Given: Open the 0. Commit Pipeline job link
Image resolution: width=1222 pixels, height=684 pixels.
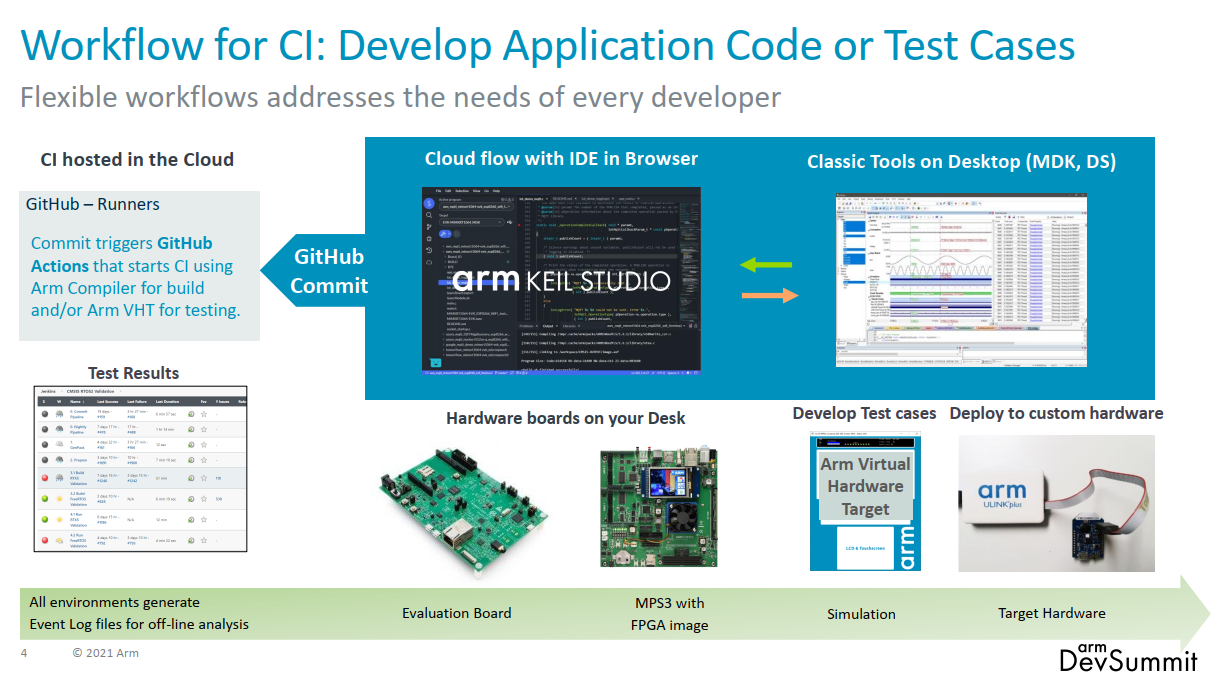Looking at the screenshot, I should [x=78, y=414].
